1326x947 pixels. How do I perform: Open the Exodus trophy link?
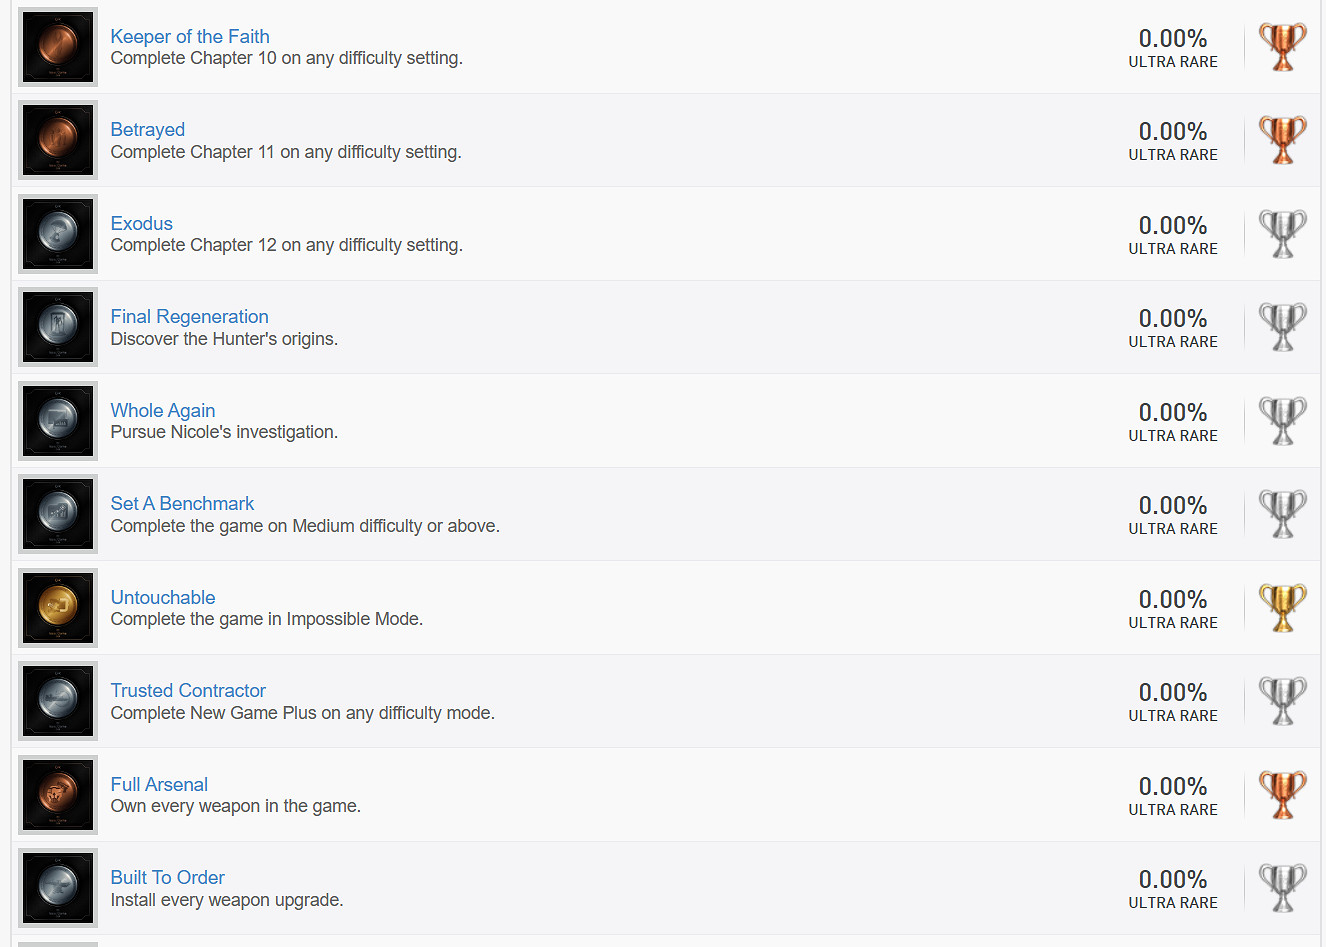(141, 223)
